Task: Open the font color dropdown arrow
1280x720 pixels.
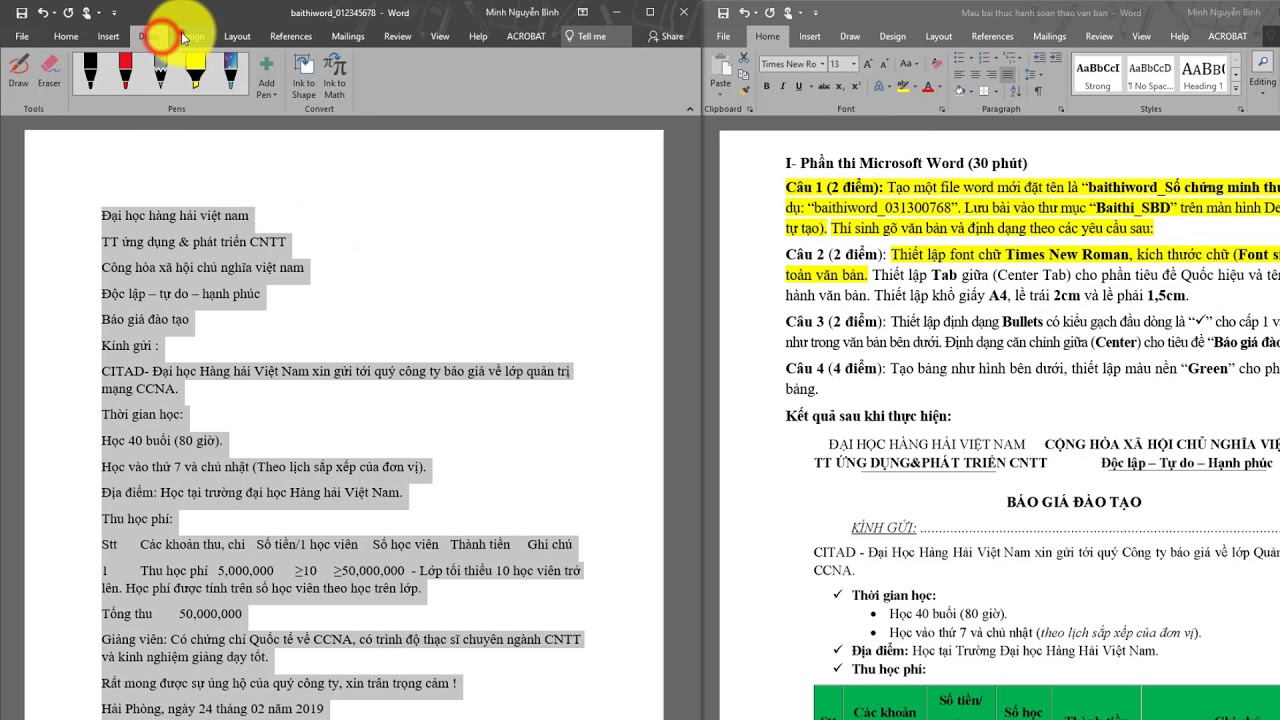Action: tap(940, 86)
